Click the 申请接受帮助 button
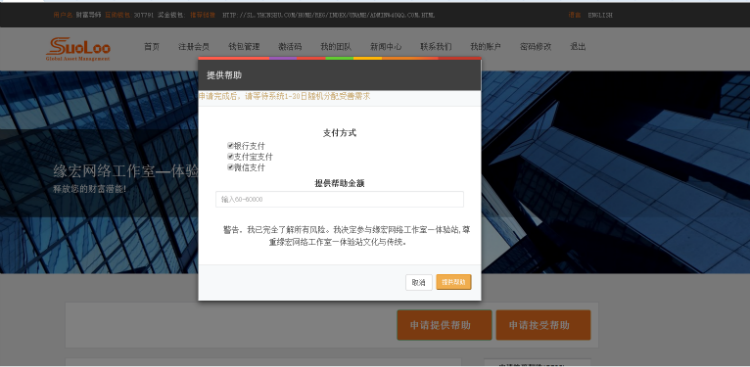Image resolution: width=750 pixels, height=367 pixels. tap(543, 325)
